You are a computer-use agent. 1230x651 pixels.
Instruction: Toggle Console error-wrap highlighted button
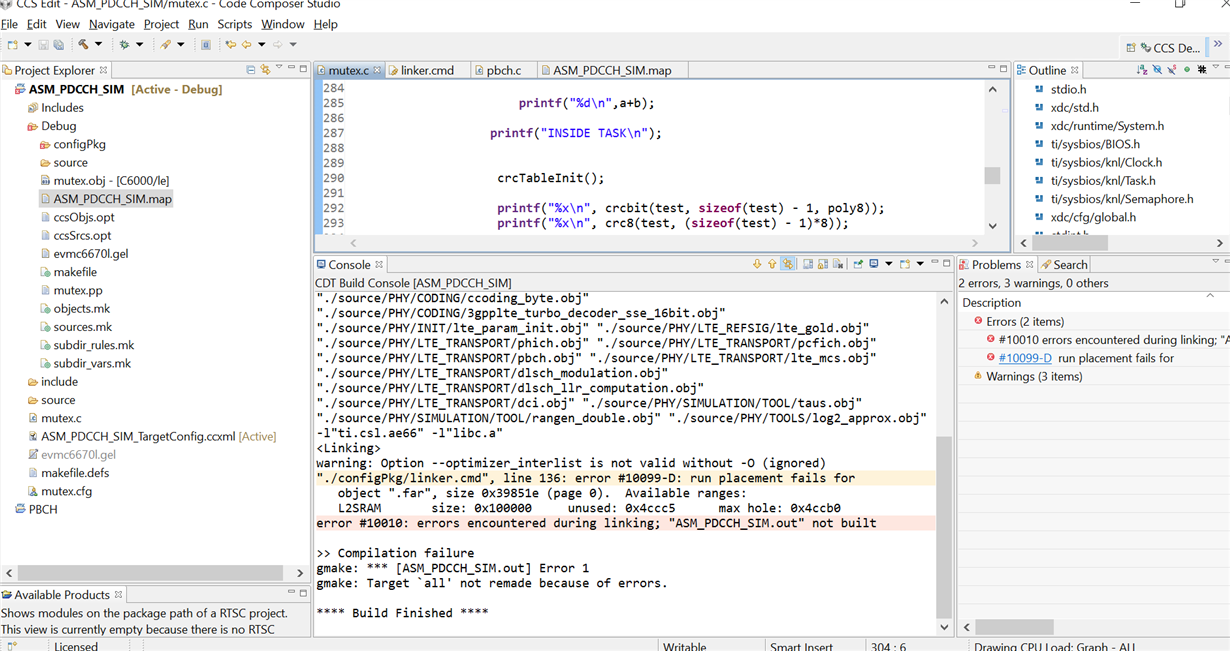788,264
